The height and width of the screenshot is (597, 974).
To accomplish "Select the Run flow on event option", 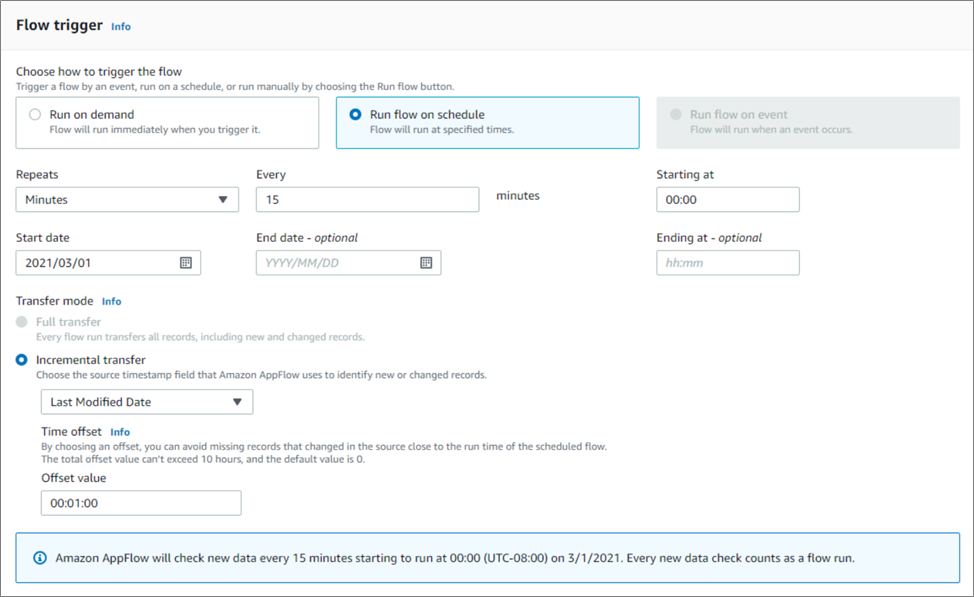I will coord(808,122).
